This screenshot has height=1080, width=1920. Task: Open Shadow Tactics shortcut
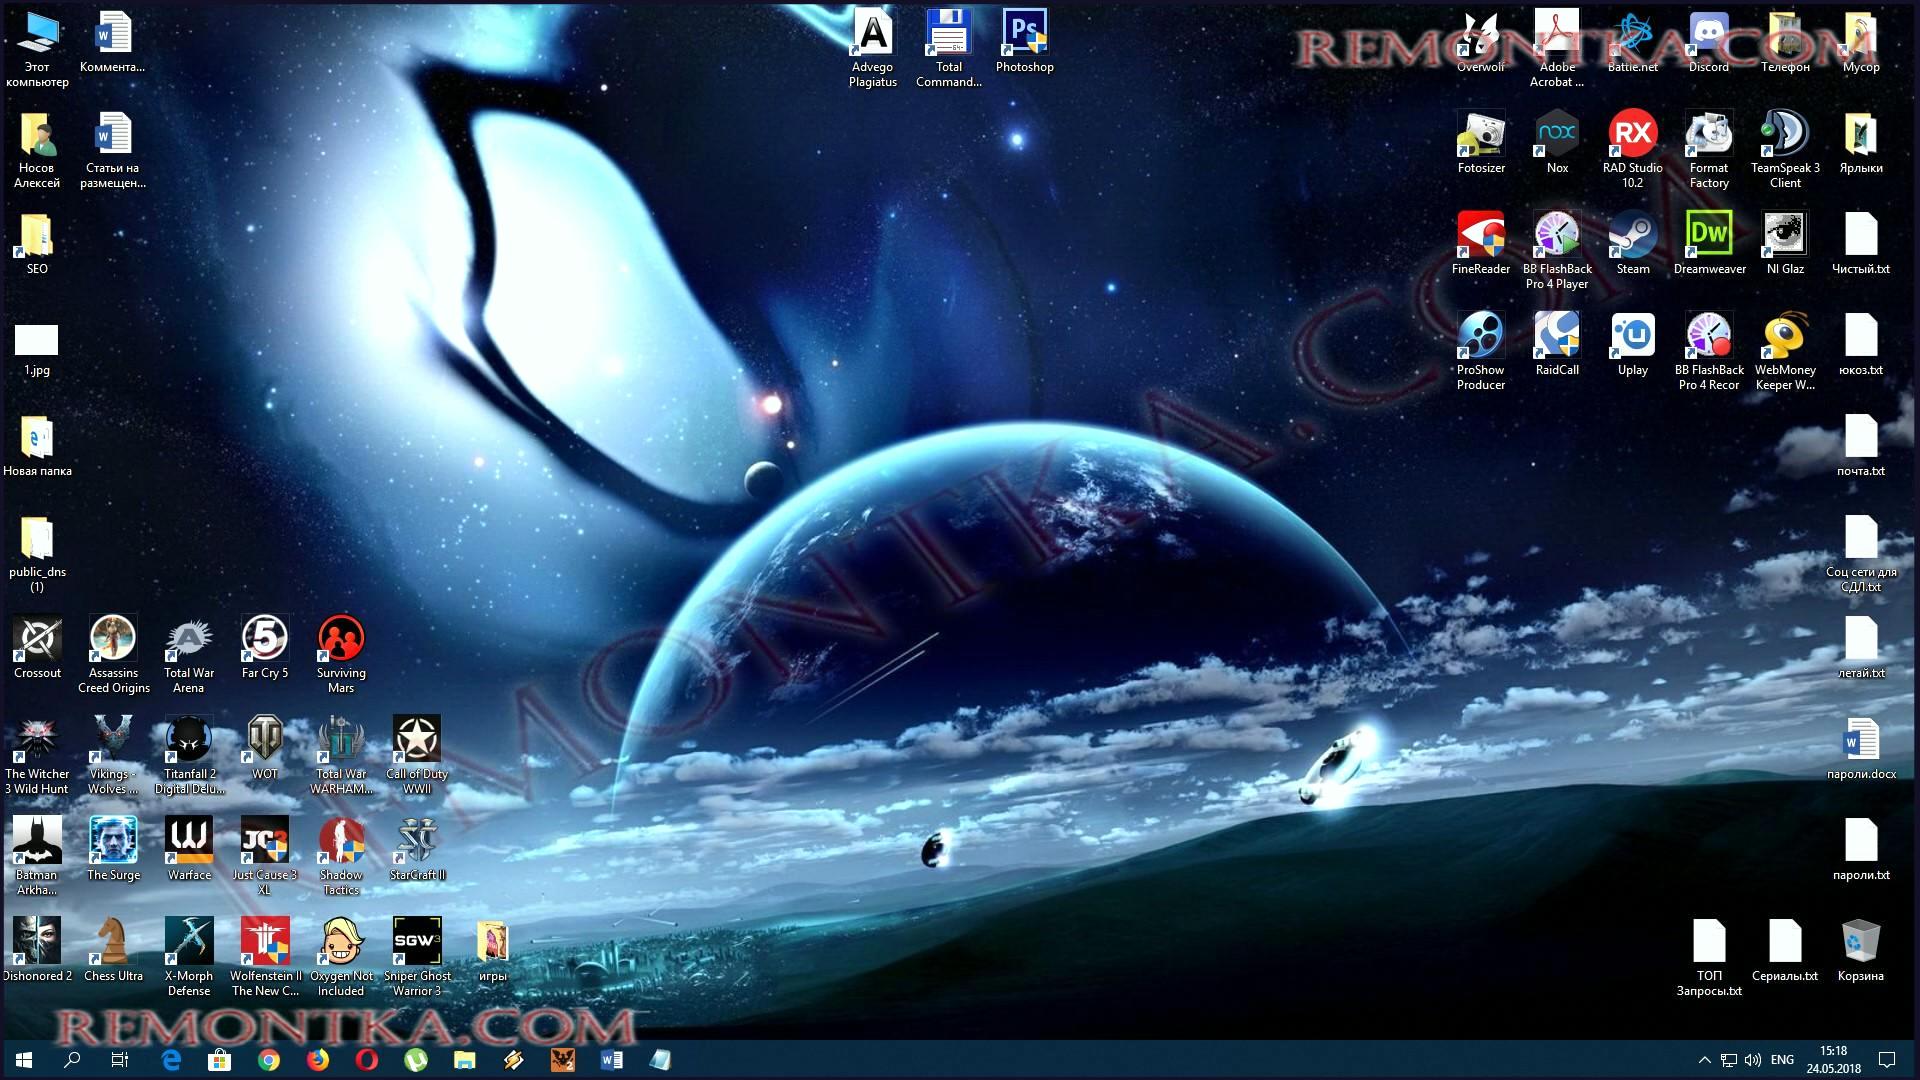tap(341, 856)
